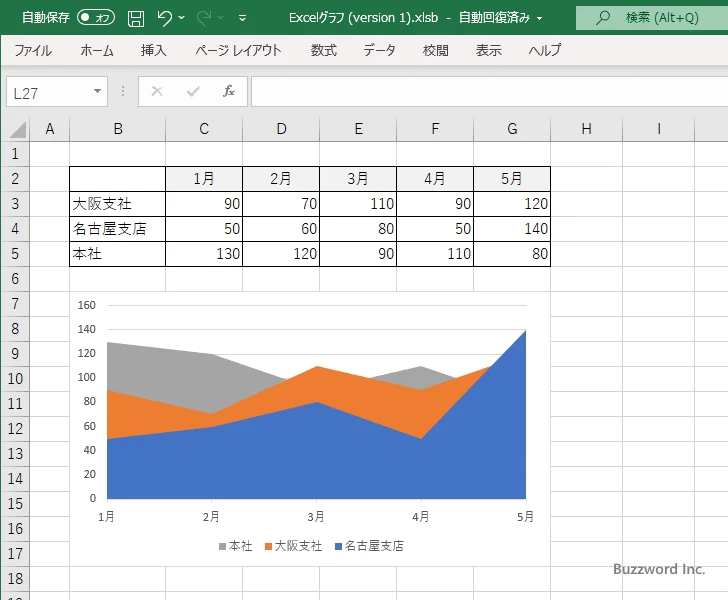The image size is (728, 600).
Task: Open the Redo history dropdown arrow
Action: pos(221,18)
